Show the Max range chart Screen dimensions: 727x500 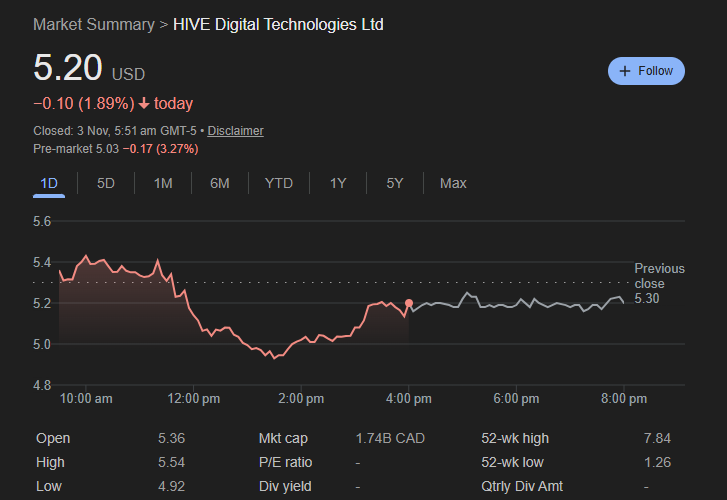point(453,183)
